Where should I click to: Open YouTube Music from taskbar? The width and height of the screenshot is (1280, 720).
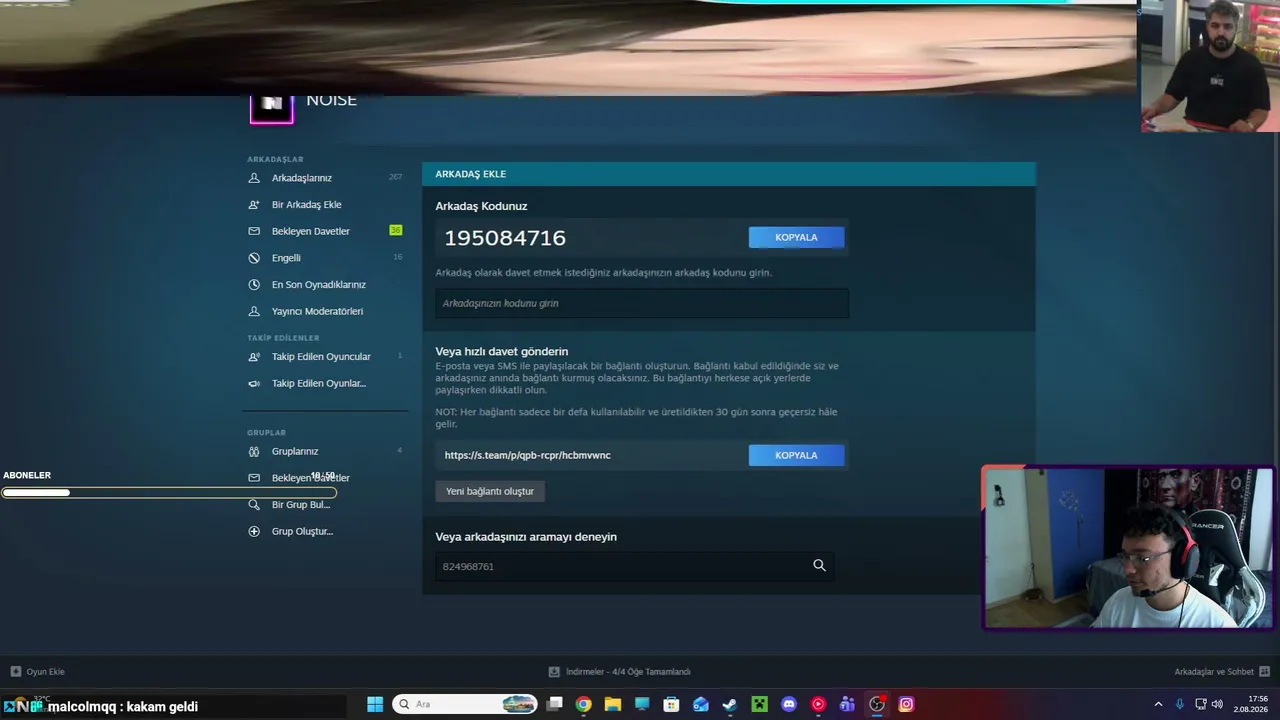pyautogui.click(x=818, y=704)
